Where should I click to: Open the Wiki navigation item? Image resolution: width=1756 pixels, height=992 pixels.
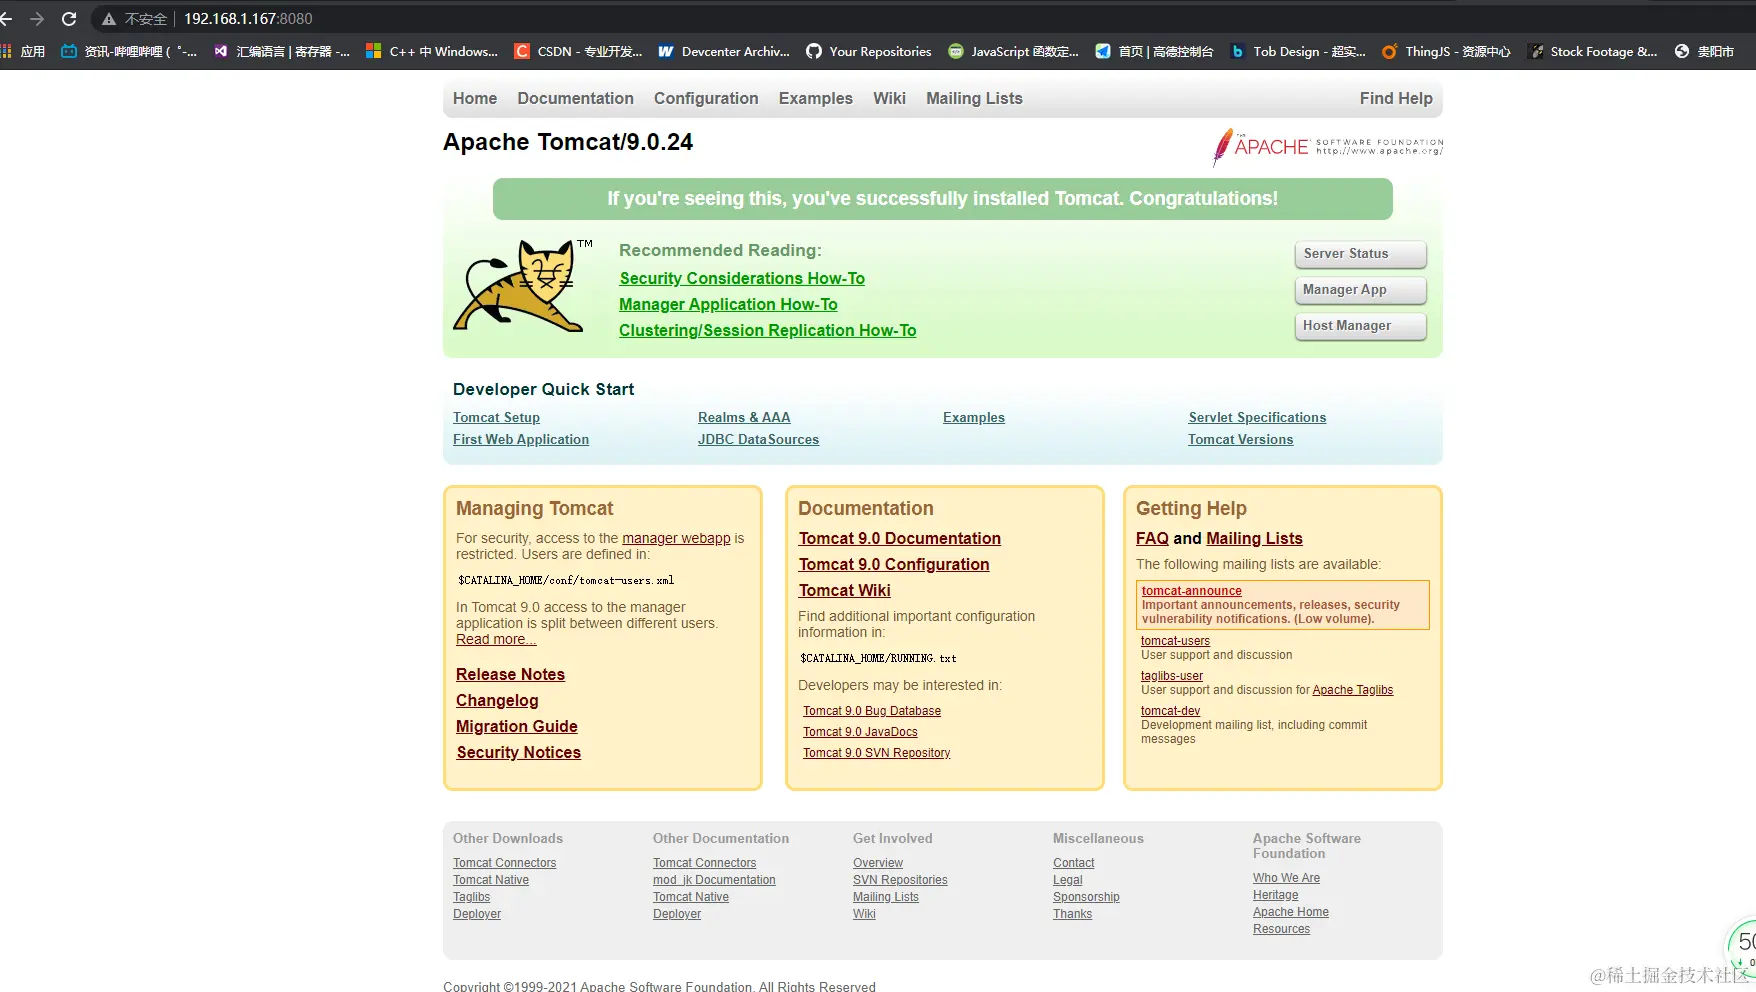click(x=889, y=98)
